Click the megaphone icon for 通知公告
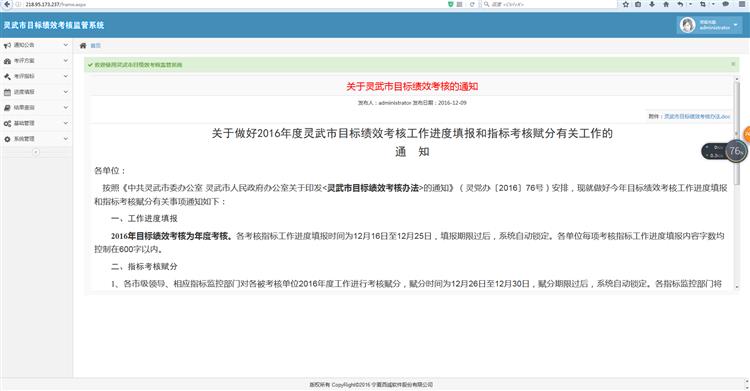The image size is (750, 391). (7, 45)
